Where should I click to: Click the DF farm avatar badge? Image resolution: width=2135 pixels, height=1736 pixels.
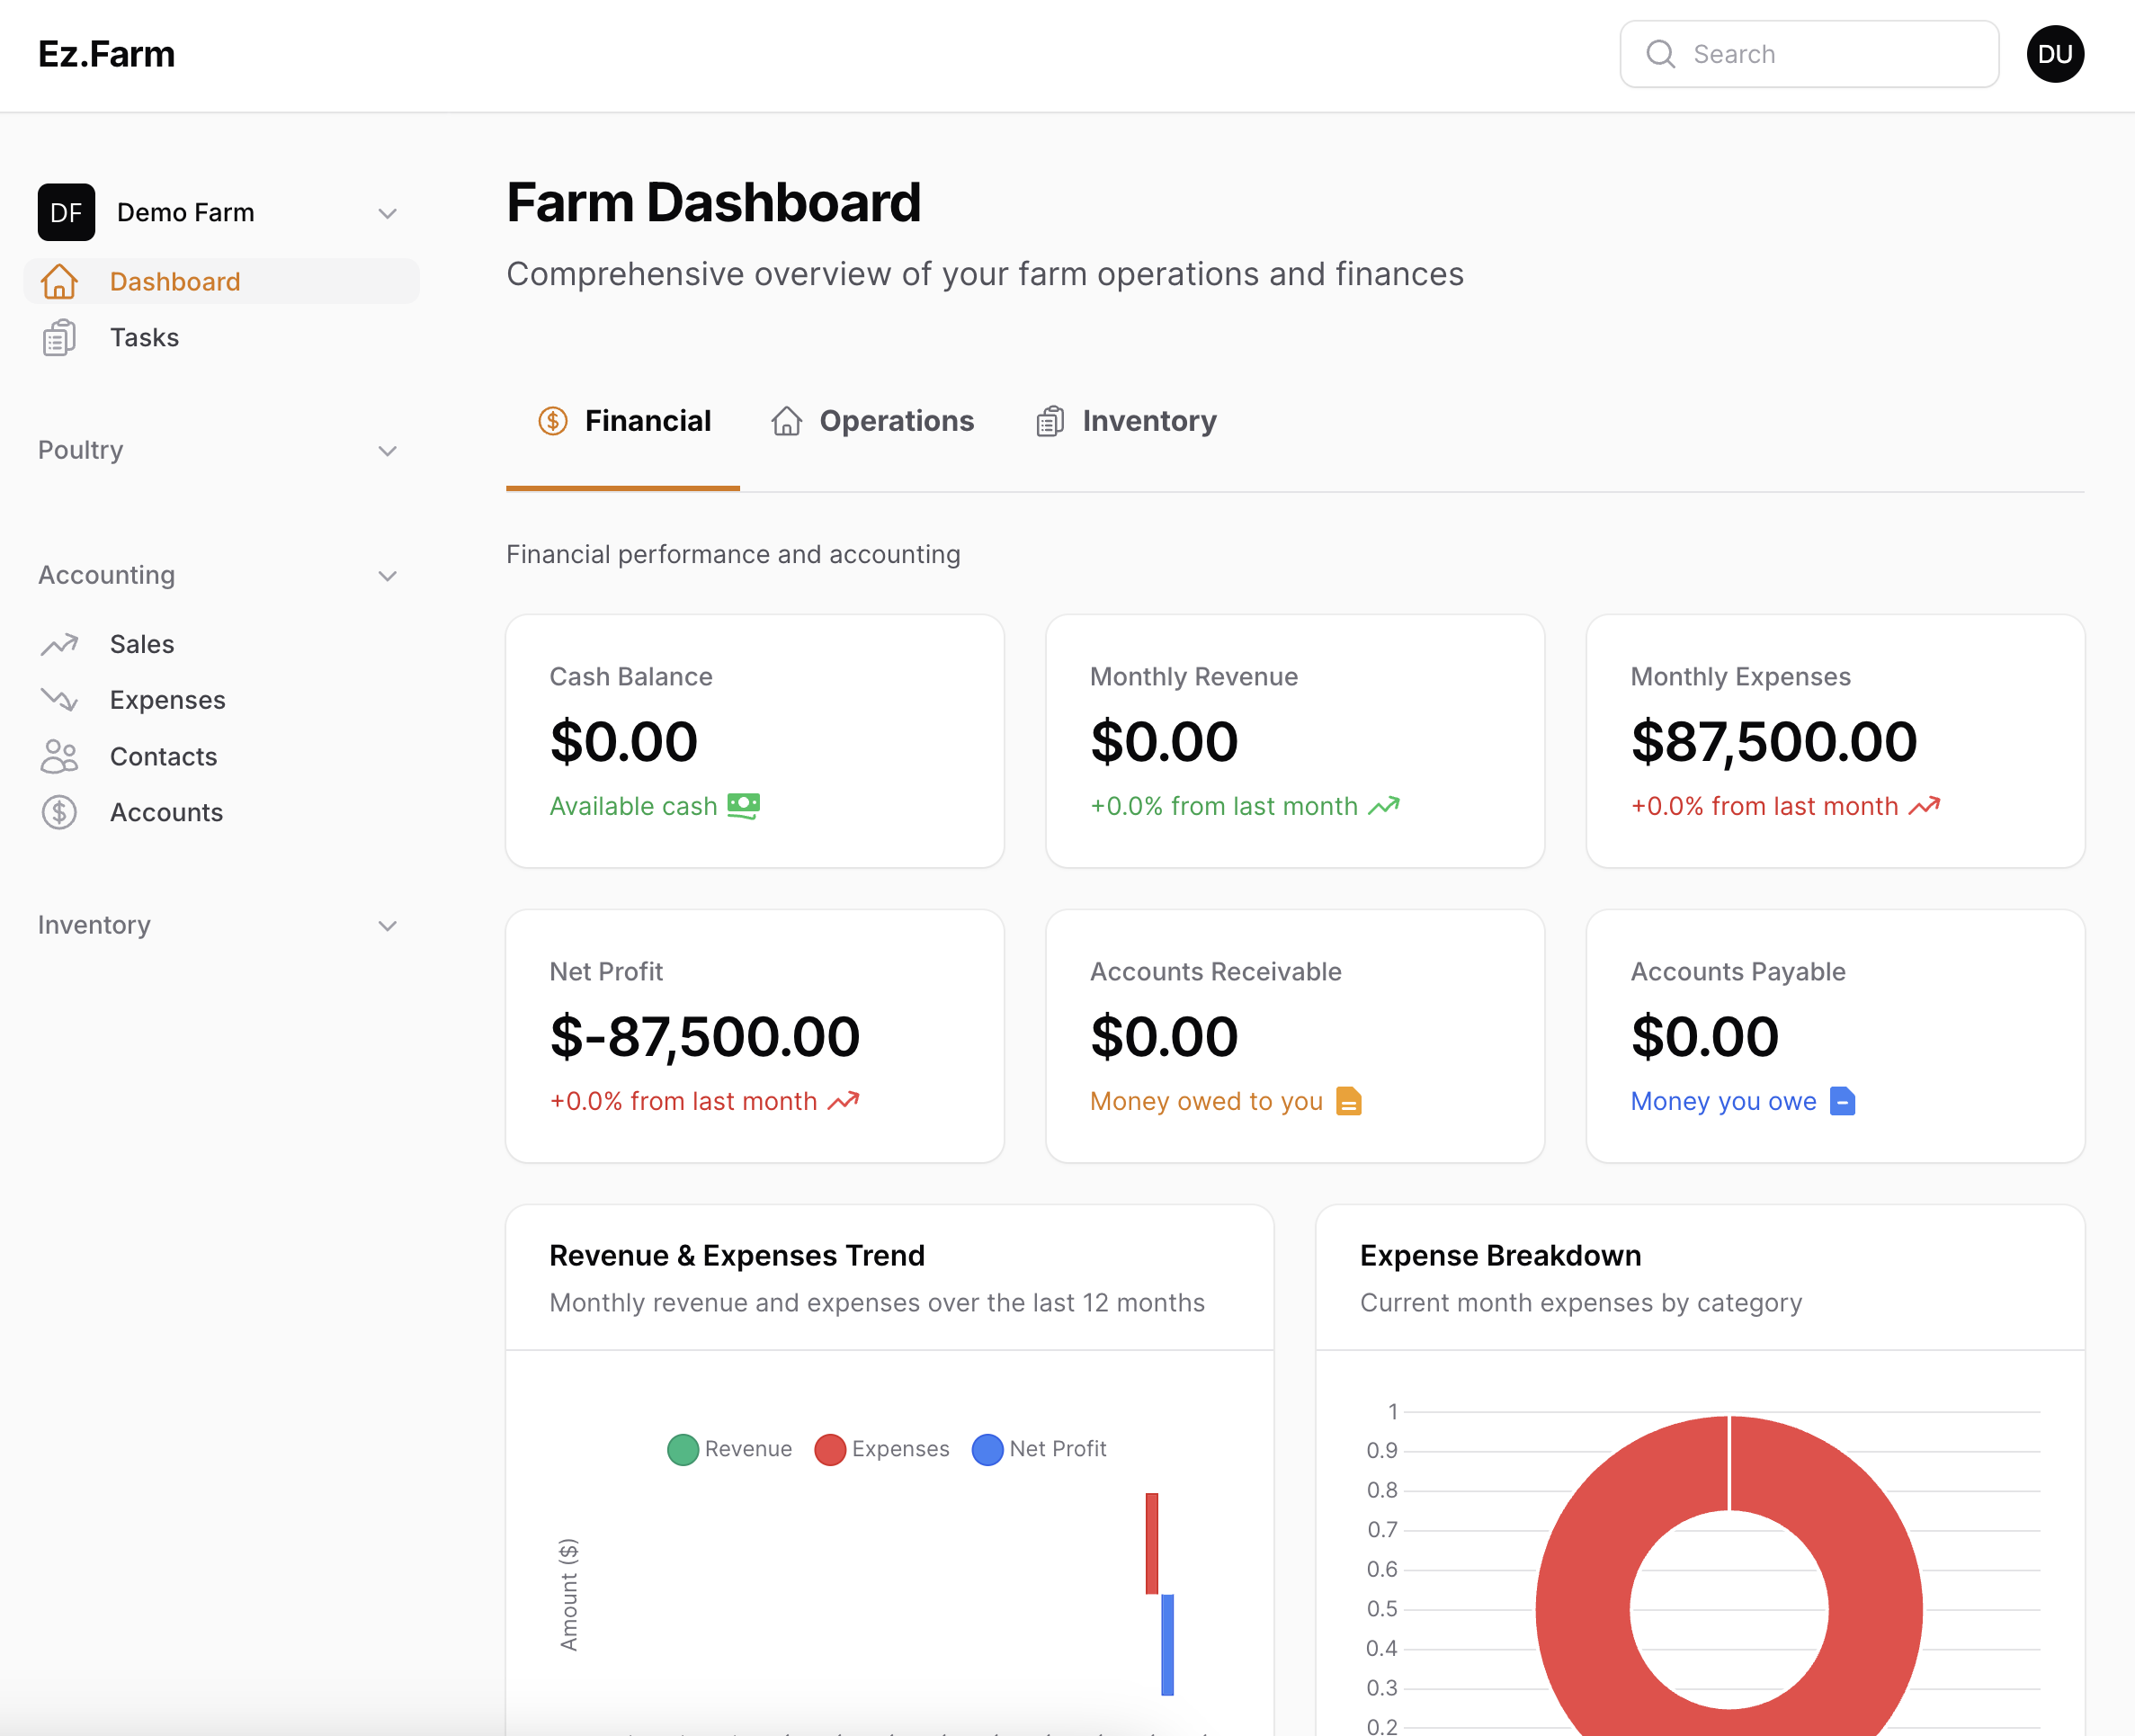66,212
